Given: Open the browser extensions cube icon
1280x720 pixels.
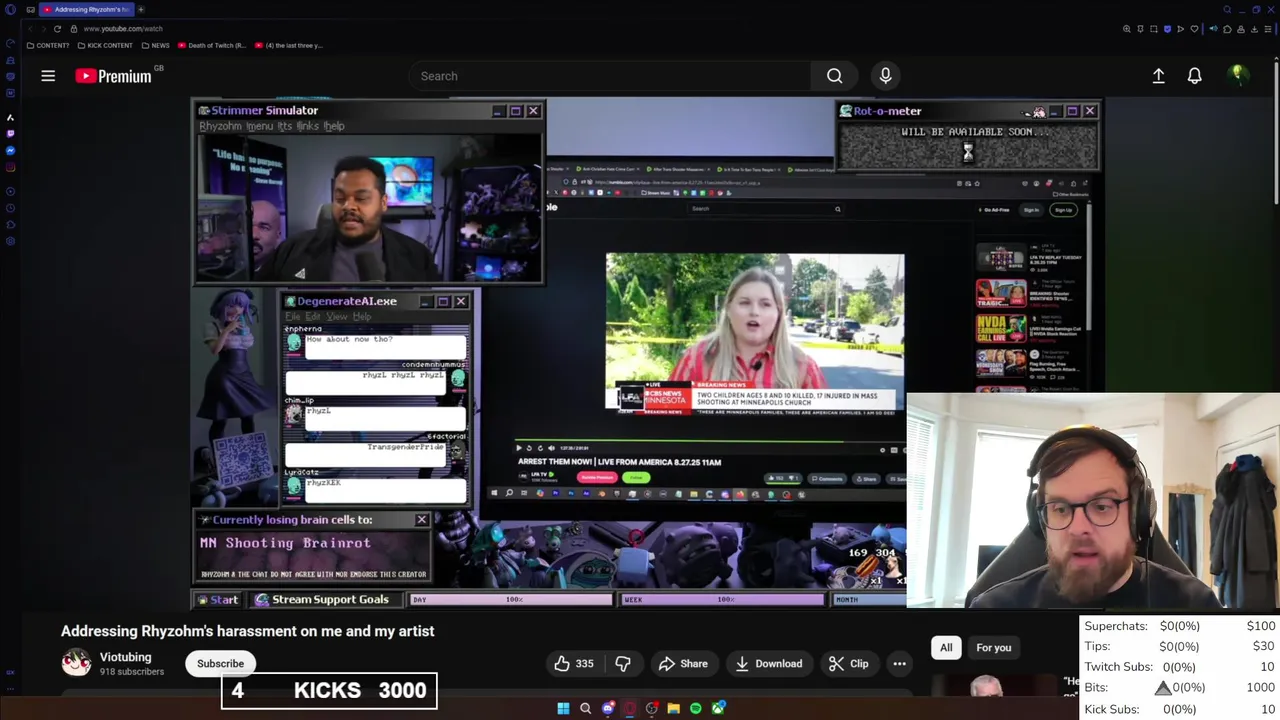Looking at the screenshot, I should click(1228, 29).
